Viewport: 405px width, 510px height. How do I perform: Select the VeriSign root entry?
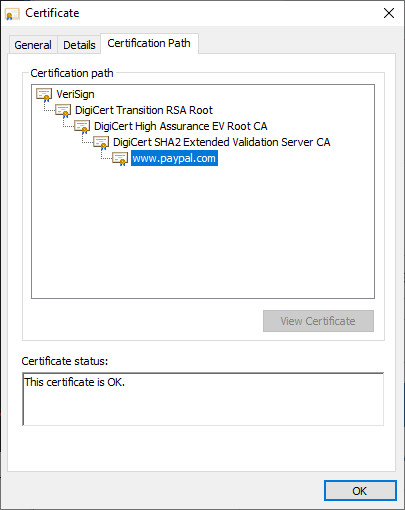coord(75,94)
